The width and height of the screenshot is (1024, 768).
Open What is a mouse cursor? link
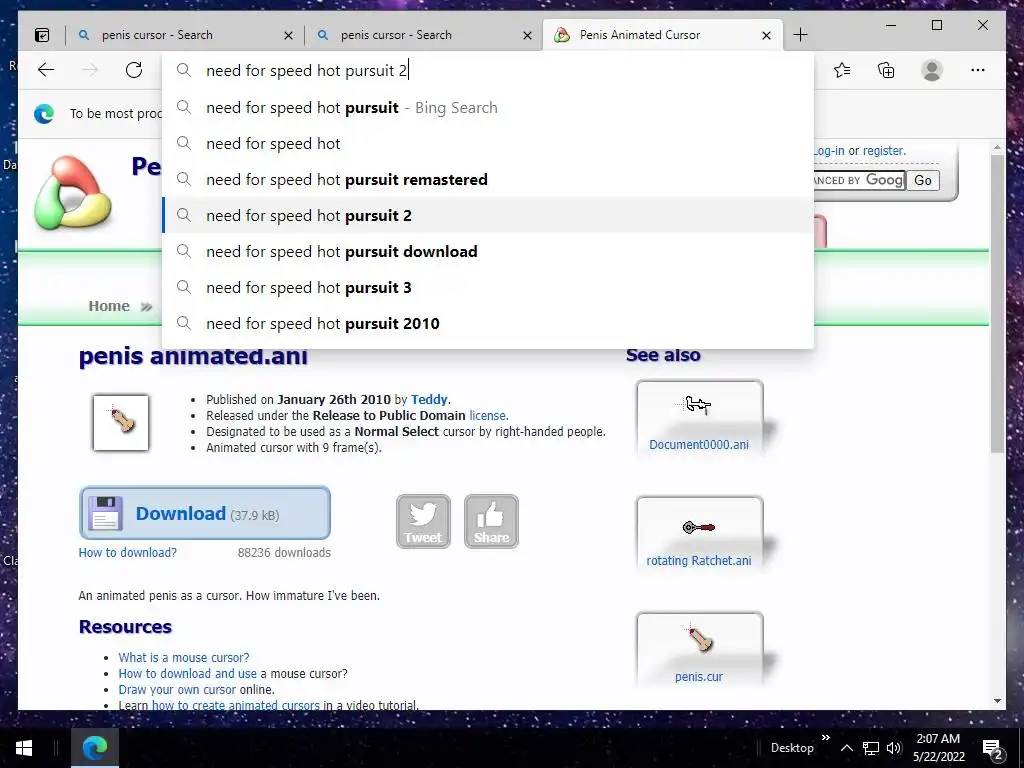pos(184,658)
